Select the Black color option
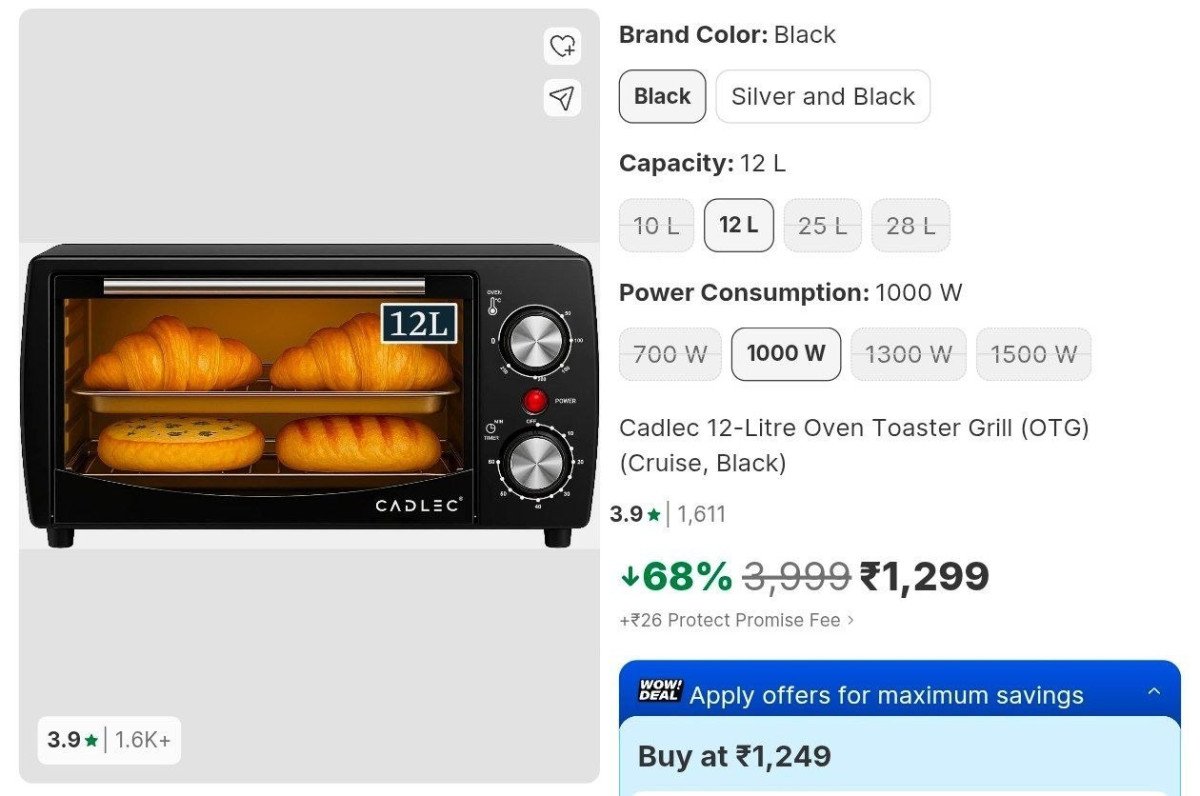1200x796 pixels. tap(662, 97)
